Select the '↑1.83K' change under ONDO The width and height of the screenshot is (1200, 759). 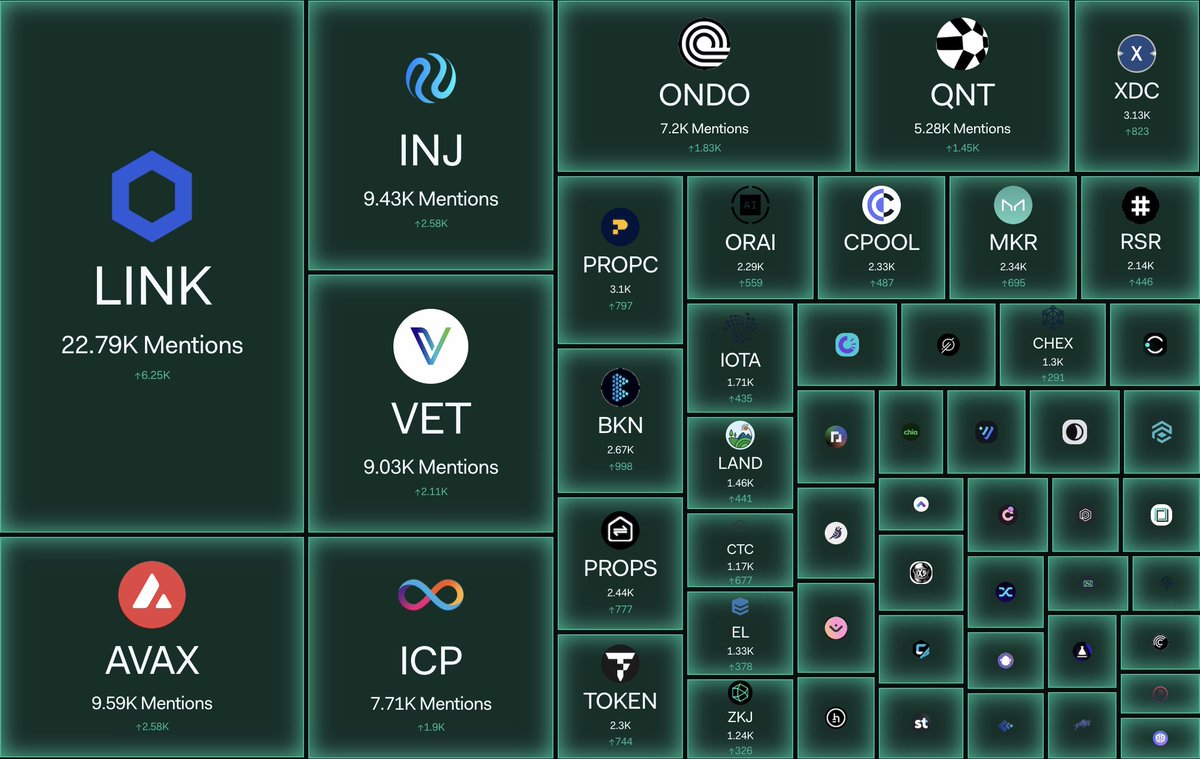pyautogui.click(x=704, y=148)
